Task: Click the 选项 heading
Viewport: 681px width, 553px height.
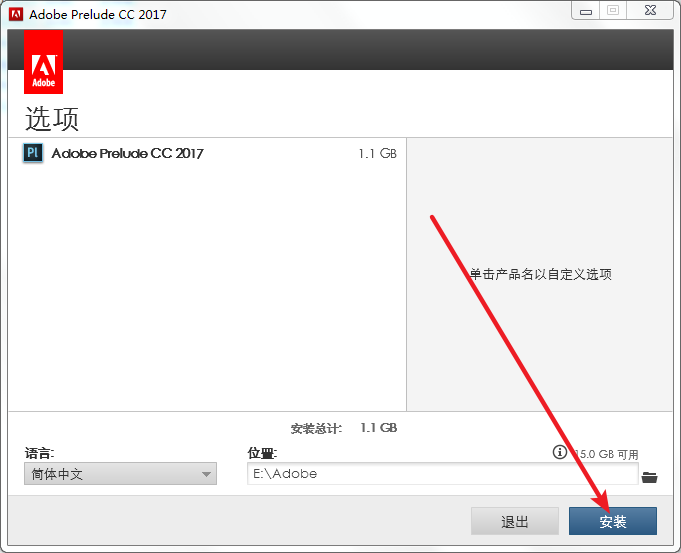Action: [52, 119]
